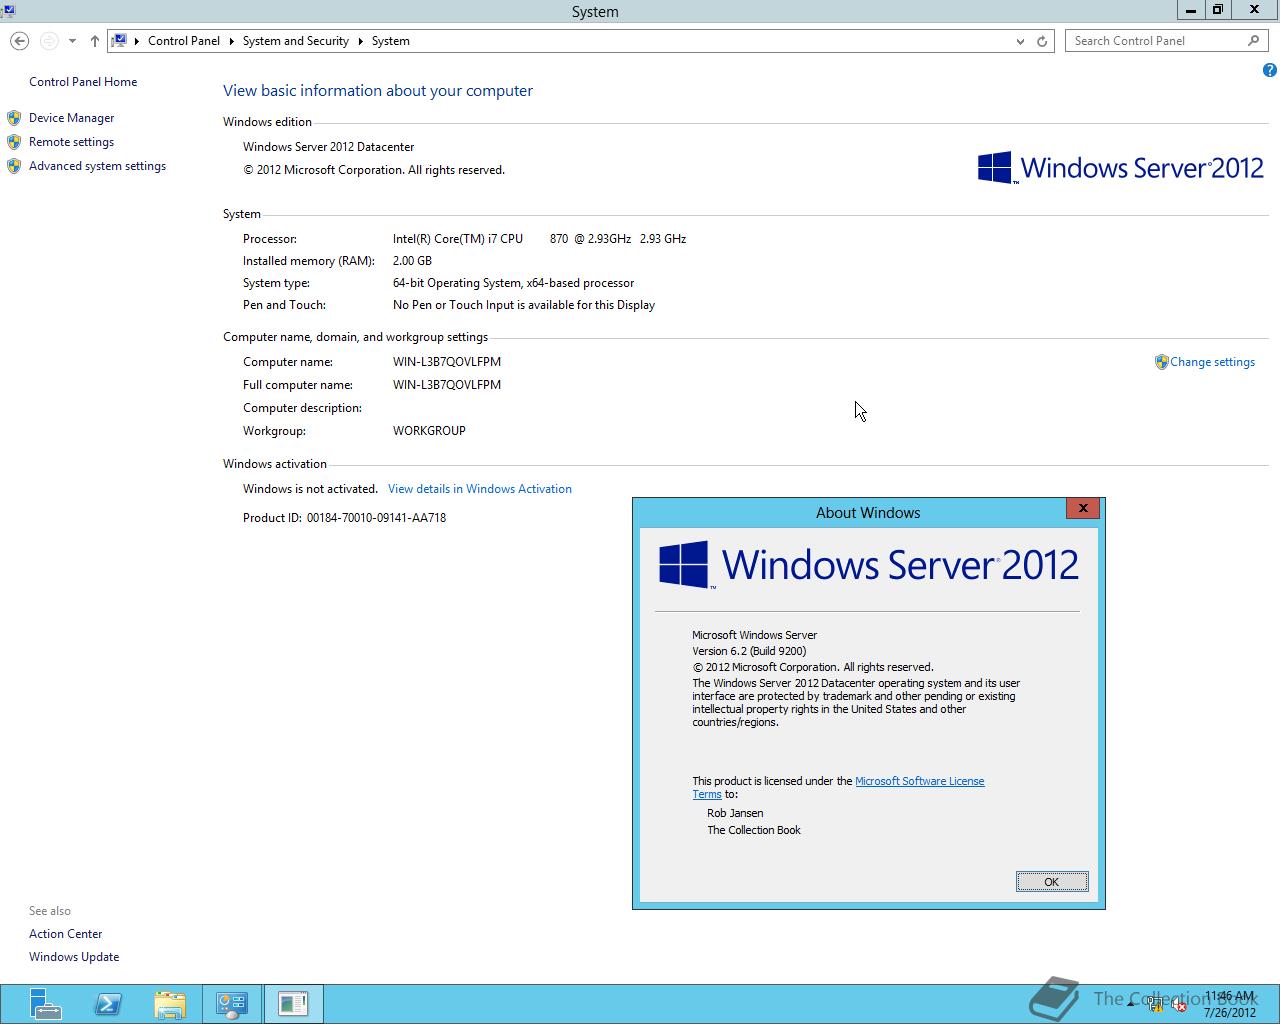Open File Explorer from the taskbar
Image resolution: width=1280 pixels, height=1024 pixels.
pos(170,1003)
